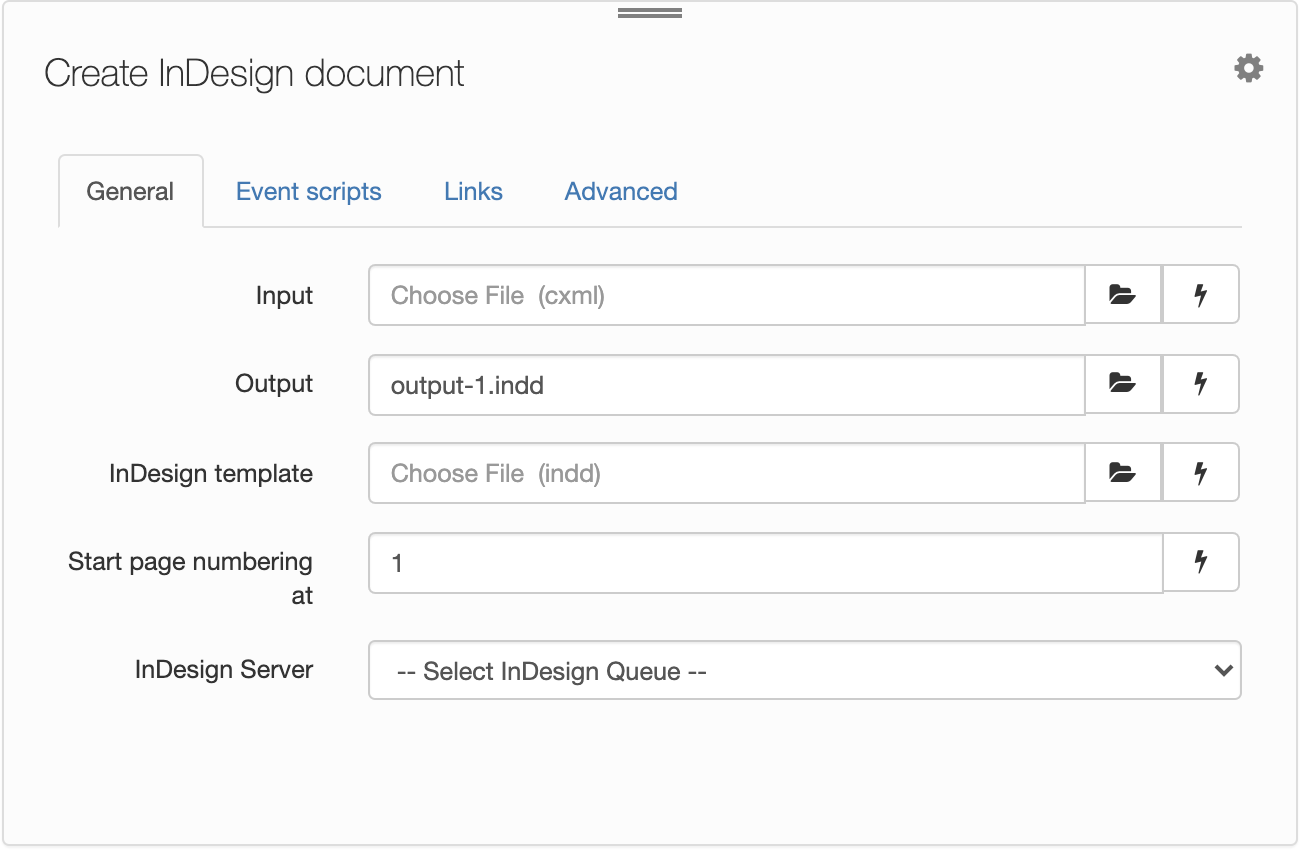This screenshot has width=1300, height=850.
Task: Browse folder icon for InDesign template
Action: (1123, 472)
